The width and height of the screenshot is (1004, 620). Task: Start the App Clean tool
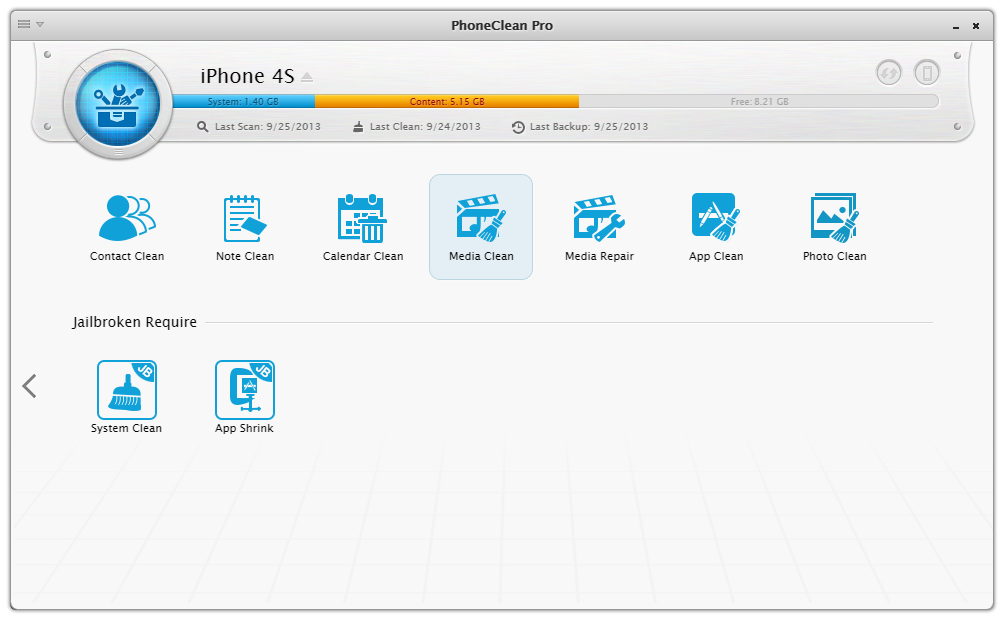[x=716, y=227]
